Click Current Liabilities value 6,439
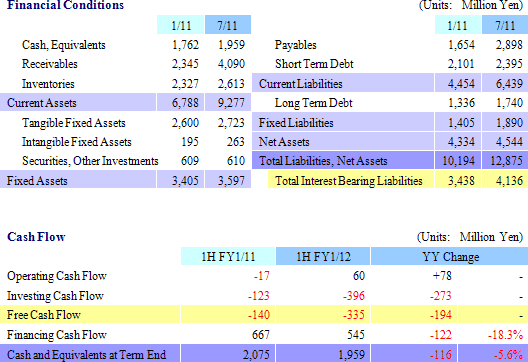528x362 pixels. pos(509,84)
